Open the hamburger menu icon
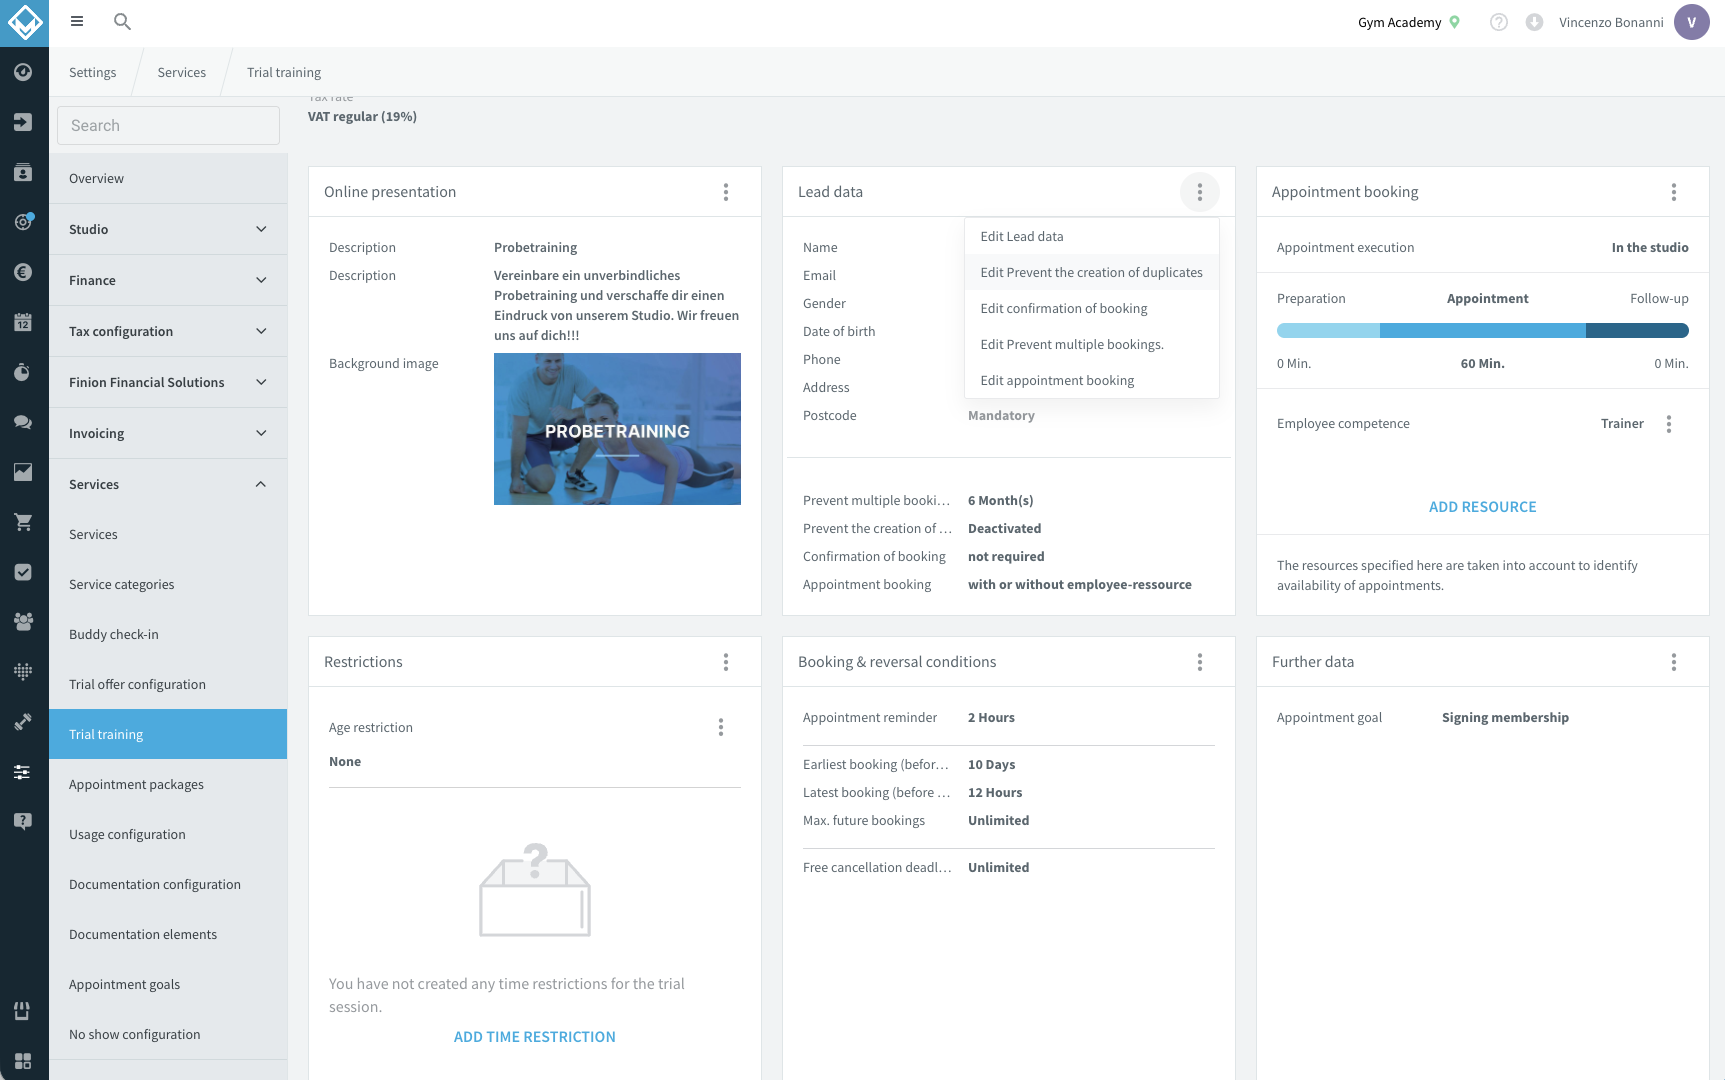The height and width of the screenshot is (1080, 1725). (77, 21)
